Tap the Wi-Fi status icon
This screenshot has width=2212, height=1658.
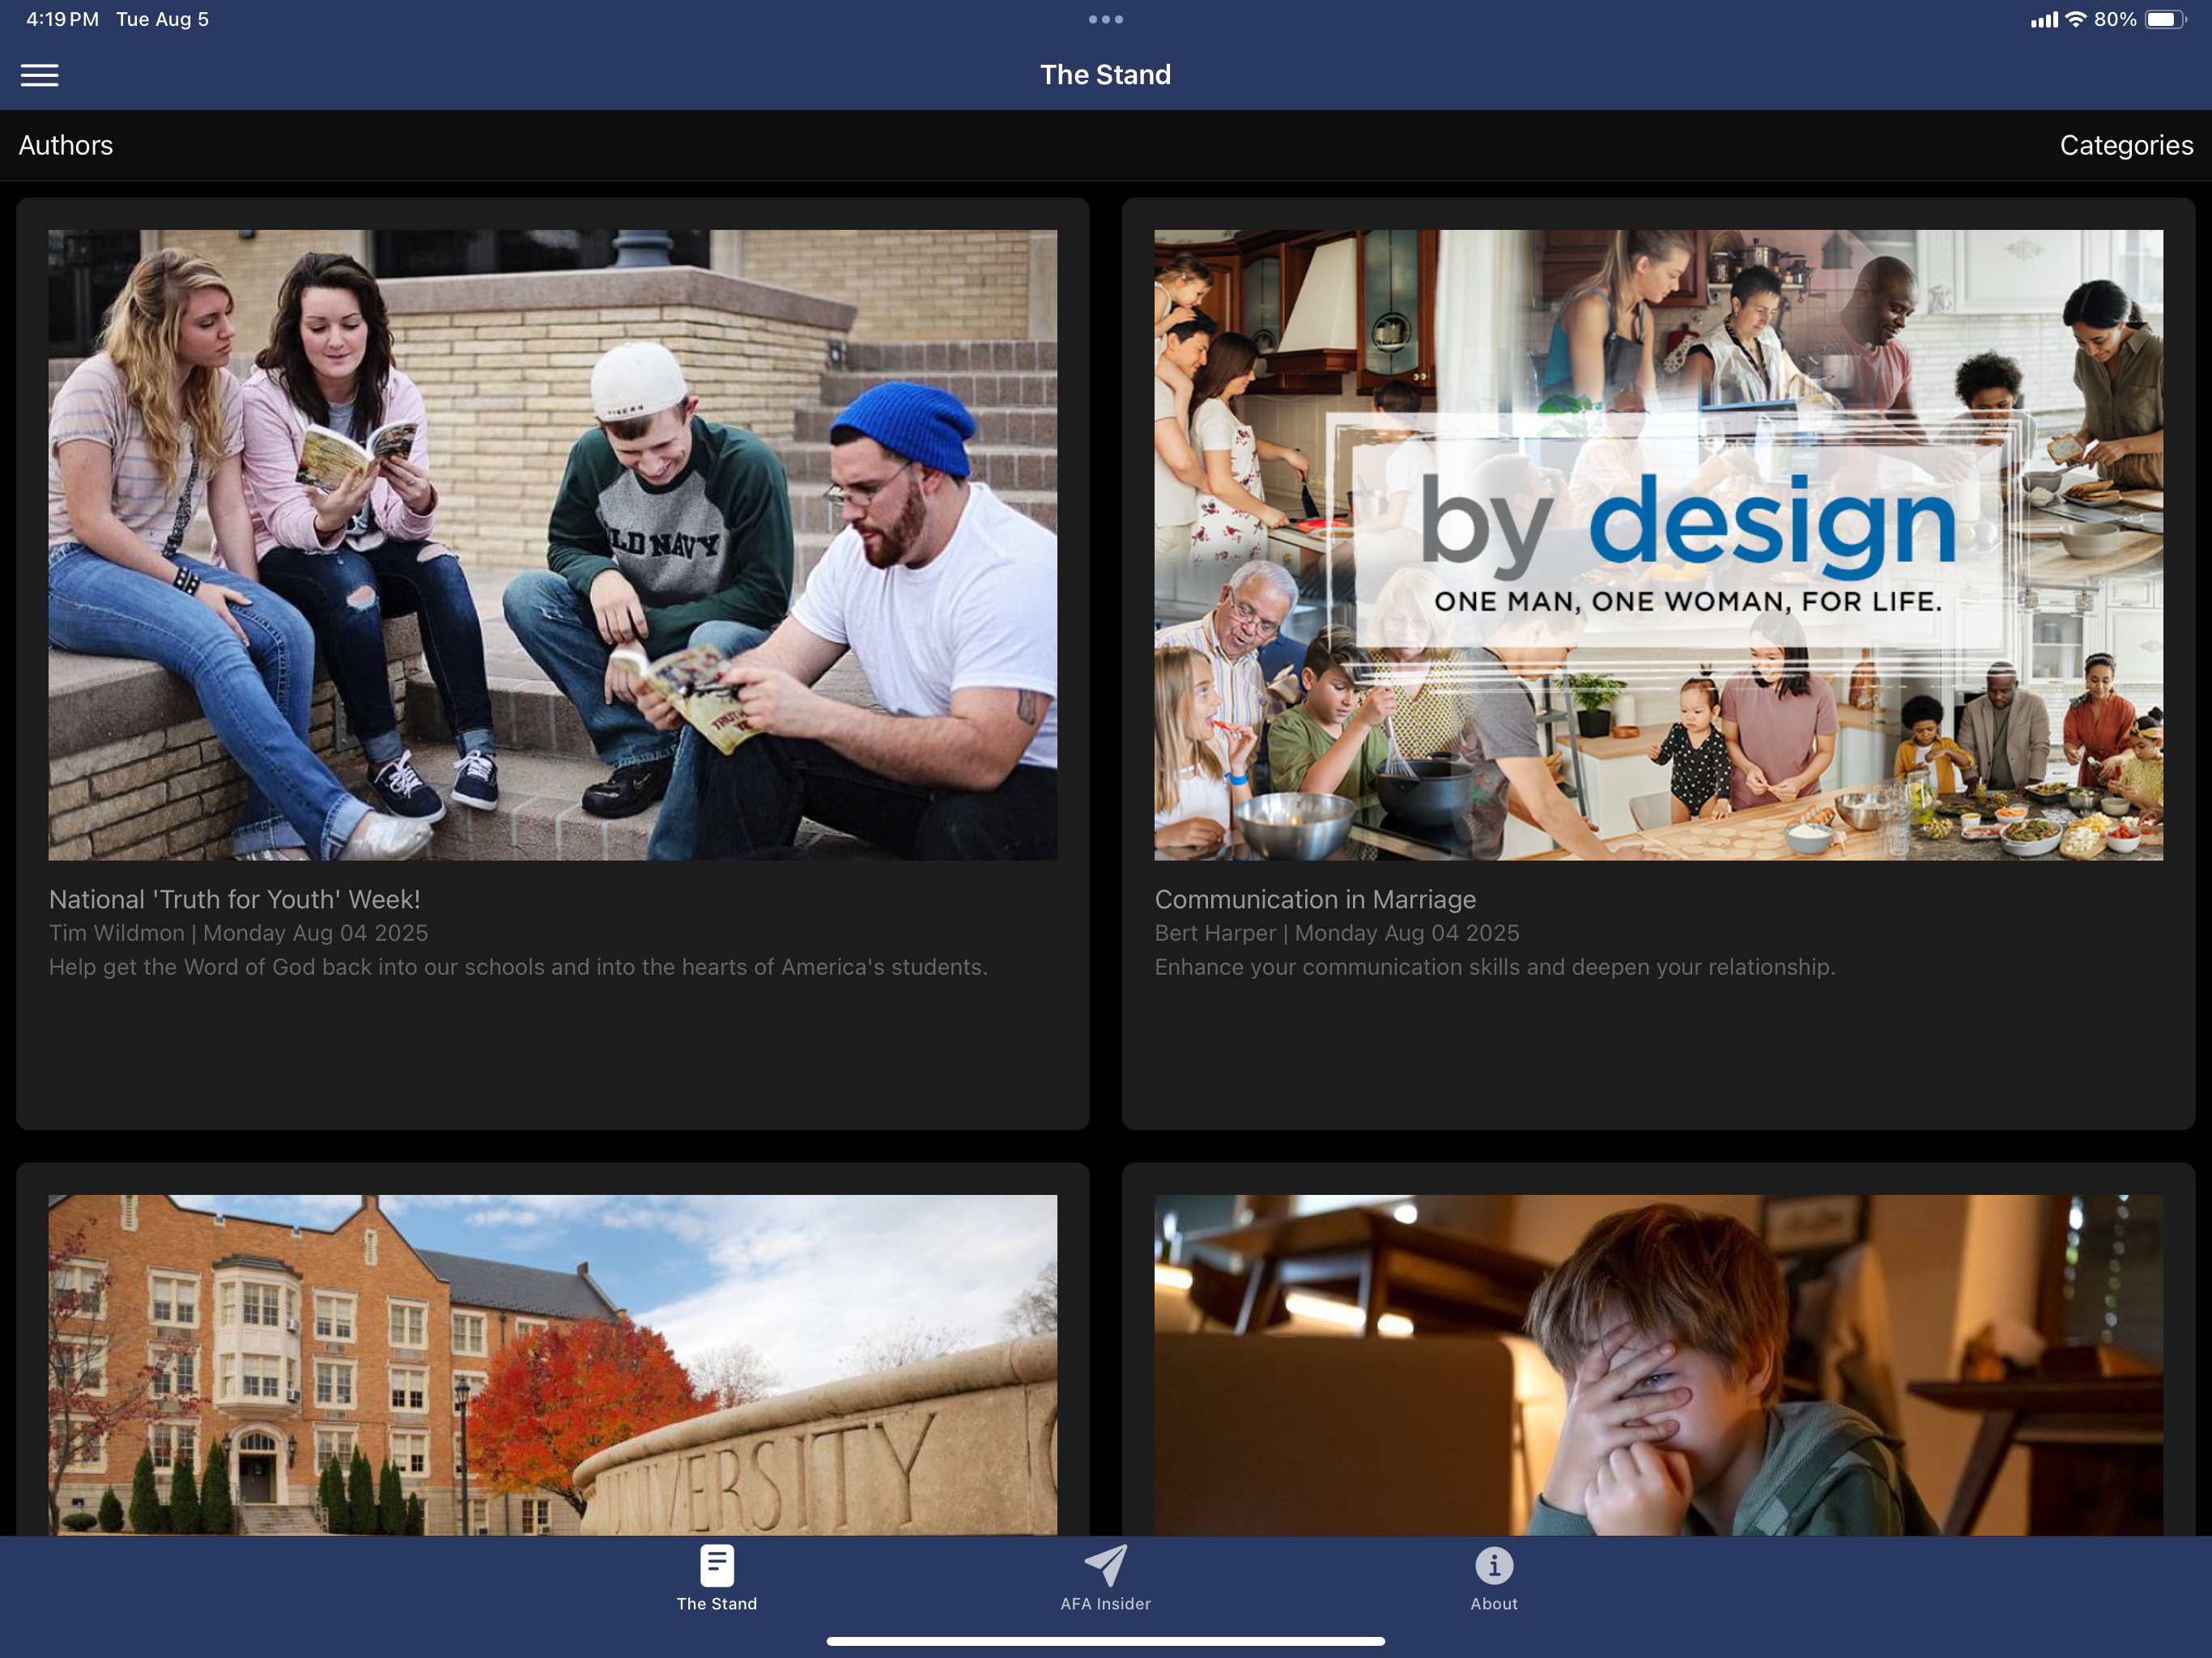[x=2076, y=19]
